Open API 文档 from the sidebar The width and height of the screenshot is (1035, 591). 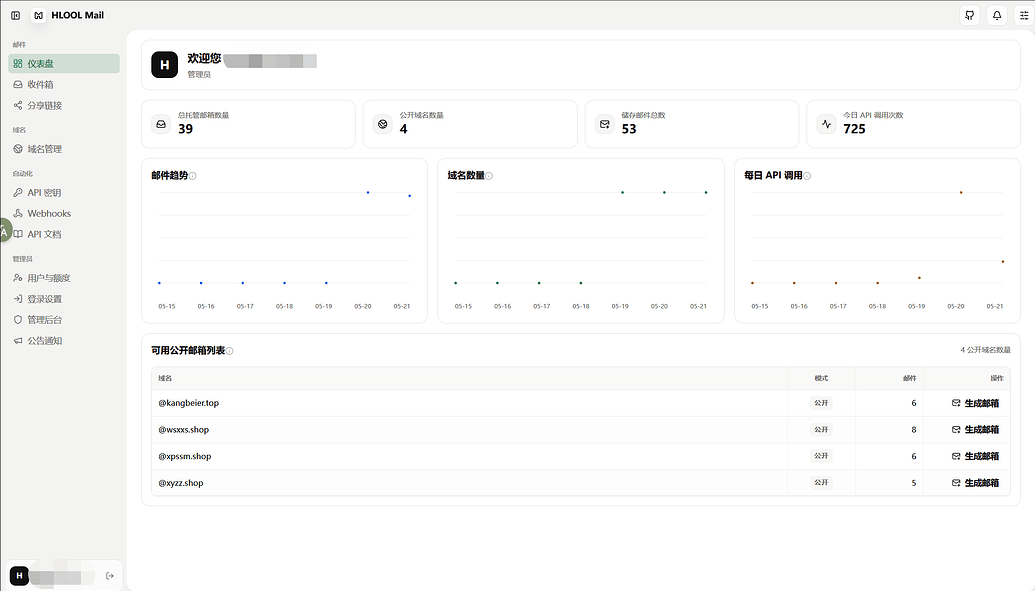click(64, 234)
